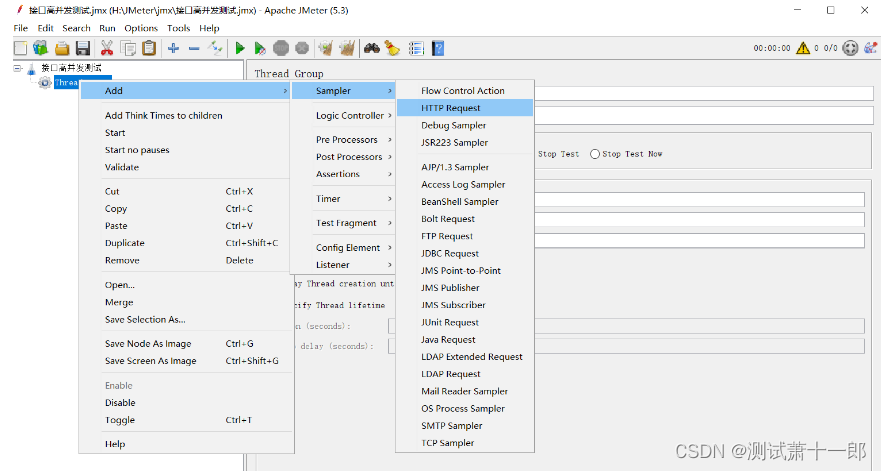The image size is (881, 471).
Task: Click the New test plan icon
Action: tap(20, 48)
